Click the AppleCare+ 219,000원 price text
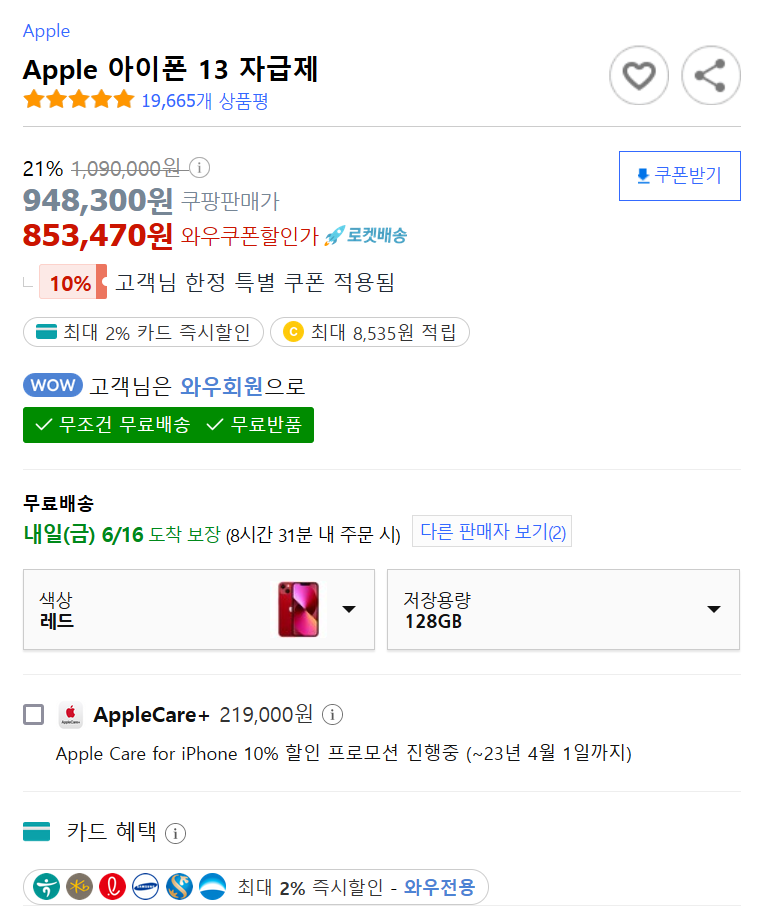 point(266,715)
